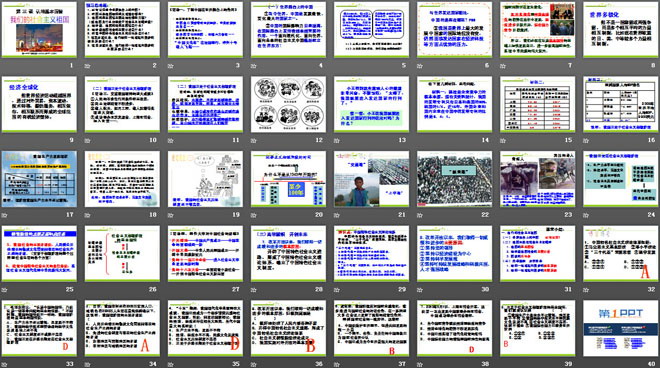Select slide 37 quiz thumbnail
The image size is (660, 368).
[x=372, y=328]
